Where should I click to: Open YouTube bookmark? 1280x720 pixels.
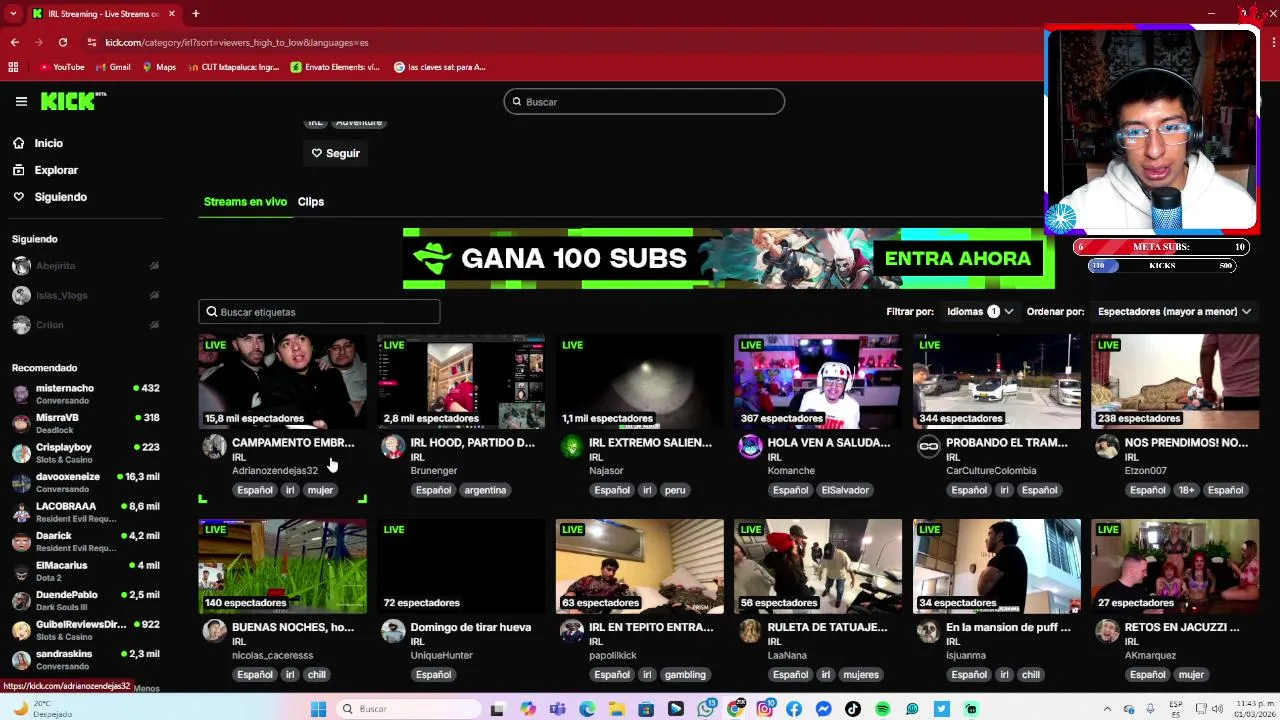pyautogui.click(x=62, y=67)
